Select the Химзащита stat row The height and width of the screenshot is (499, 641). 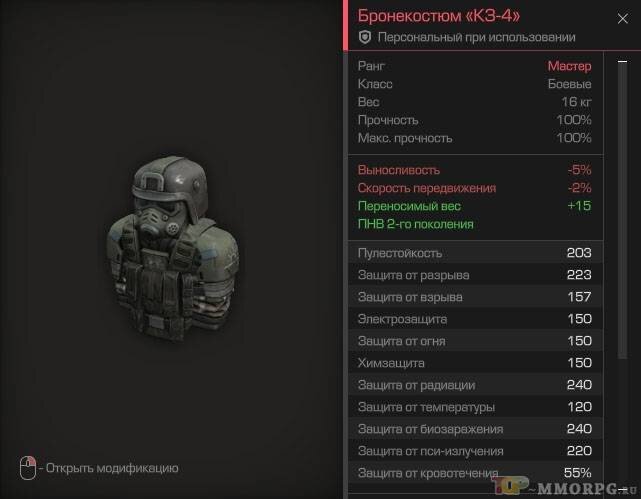click(x=475, y=363)
